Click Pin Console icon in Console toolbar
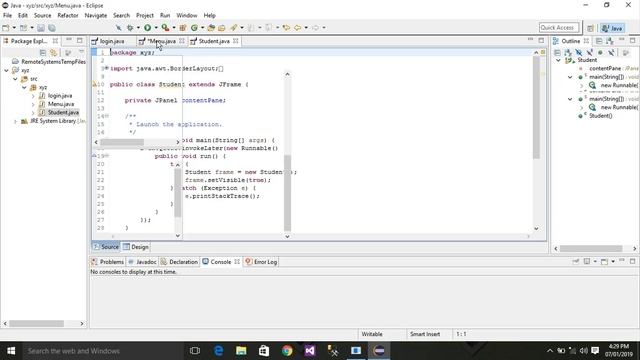640x360 pixels. coord(576,261)
